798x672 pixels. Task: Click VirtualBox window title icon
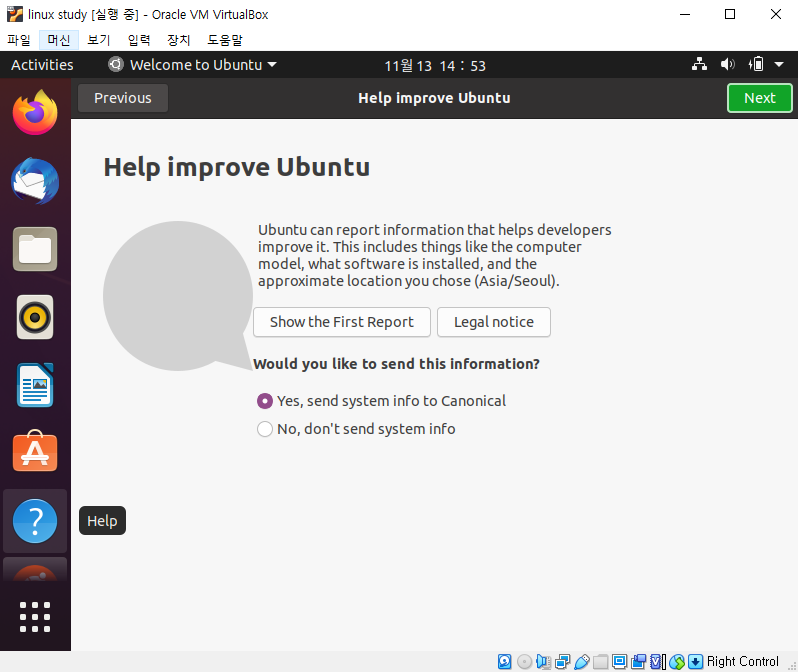[x=15, y=14]
